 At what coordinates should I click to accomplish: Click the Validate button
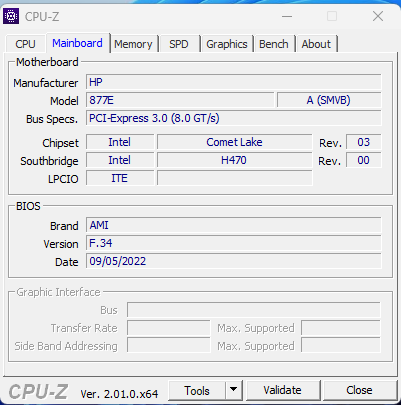(x=282, y=390)
